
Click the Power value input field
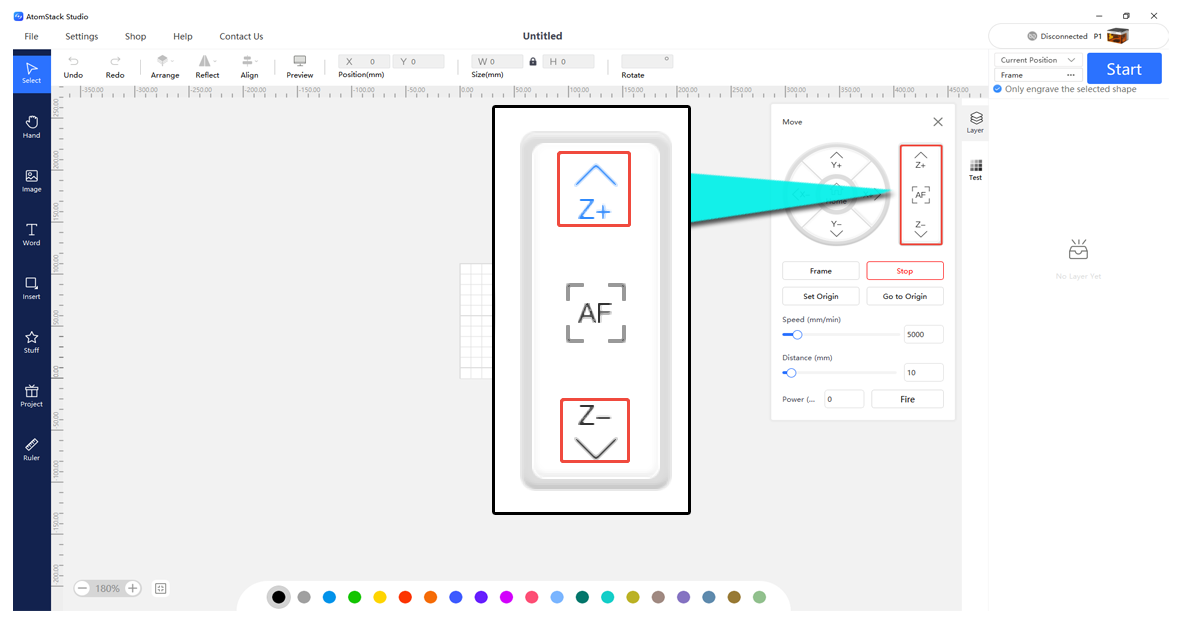(843, 399)
